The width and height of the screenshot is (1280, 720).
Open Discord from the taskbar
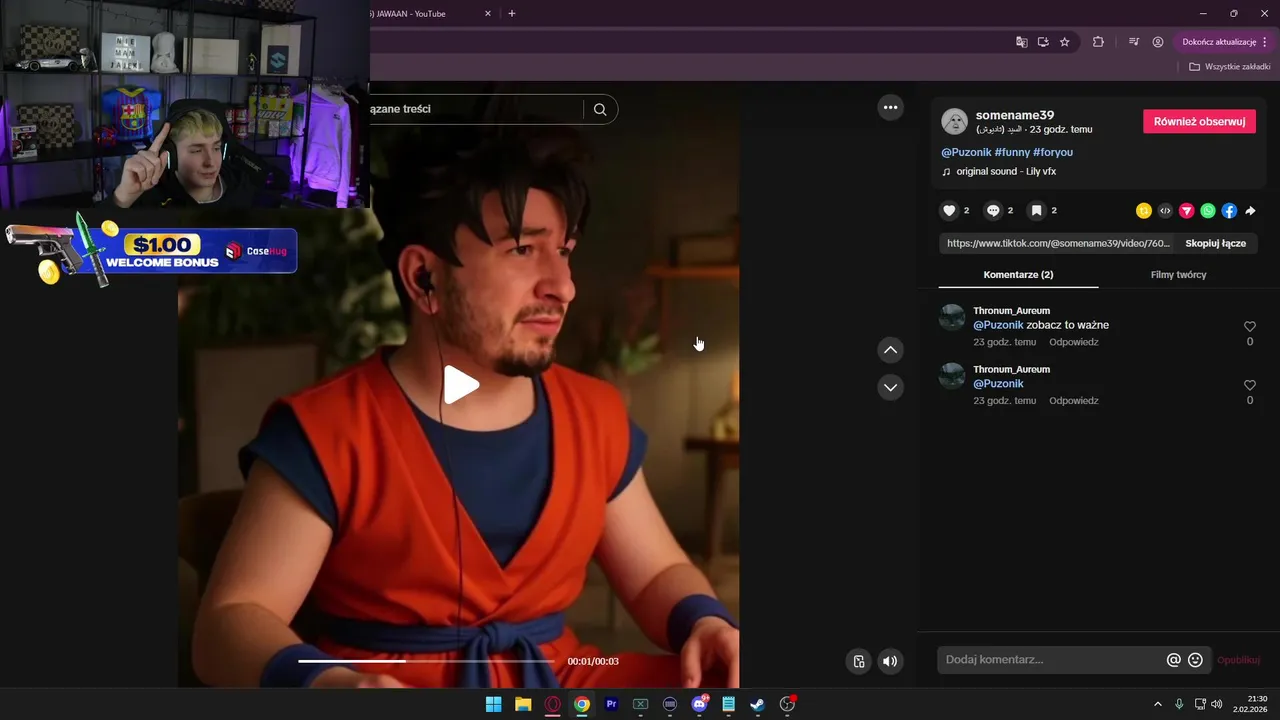[x=699, y=704]
